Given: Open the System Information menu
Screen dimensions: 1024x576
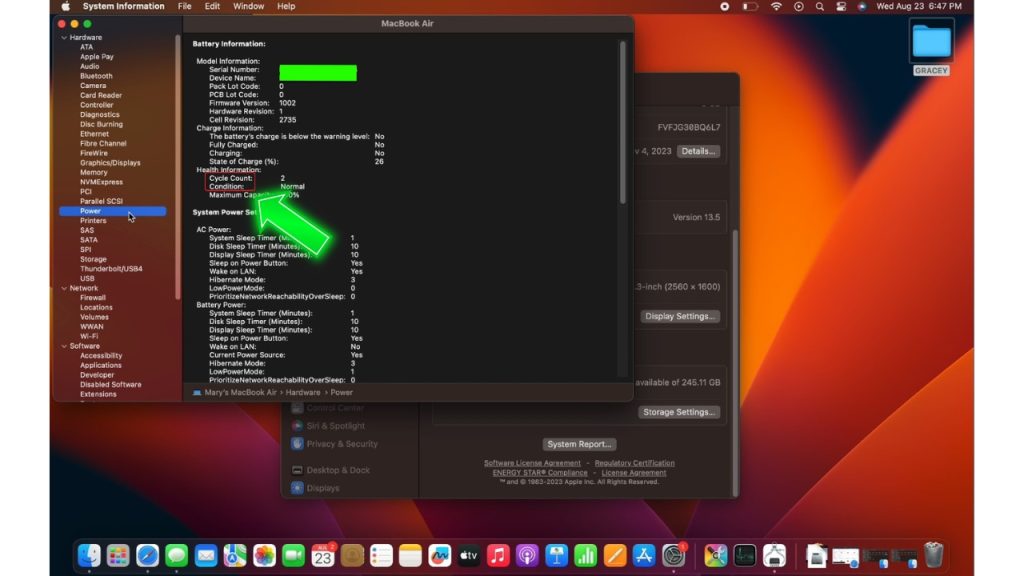Looking at the screenshot, I should tap(123, 7).
